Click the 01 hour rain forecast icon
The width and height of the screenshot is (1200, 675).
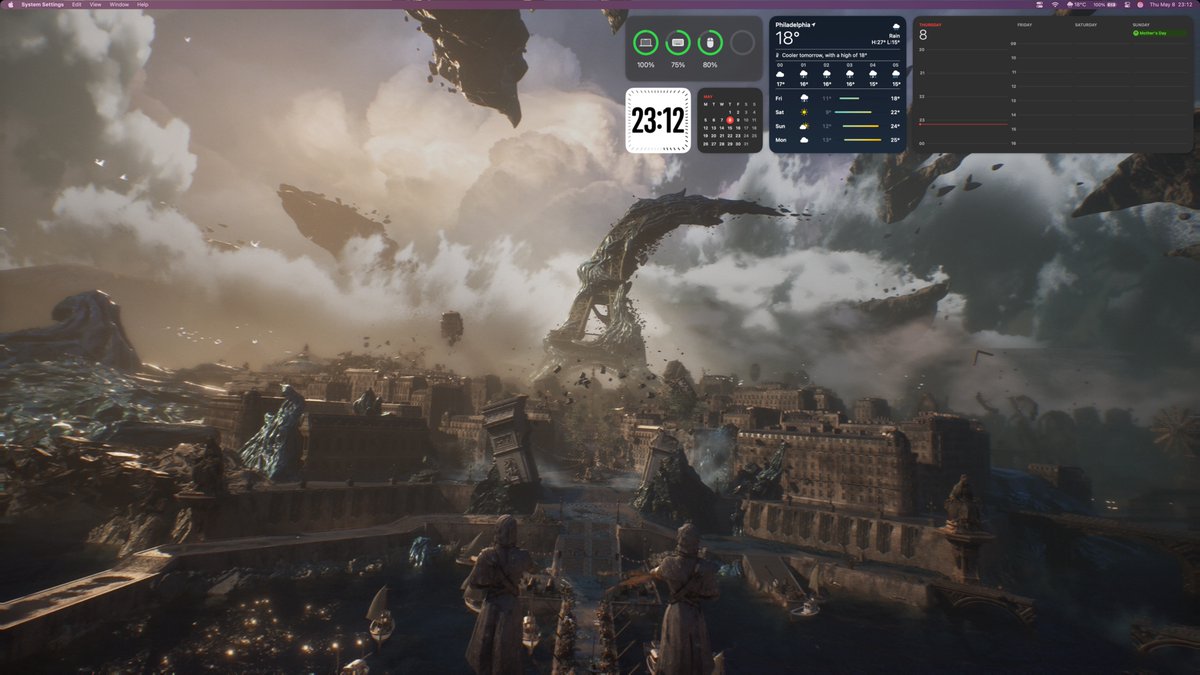point(803,74)
